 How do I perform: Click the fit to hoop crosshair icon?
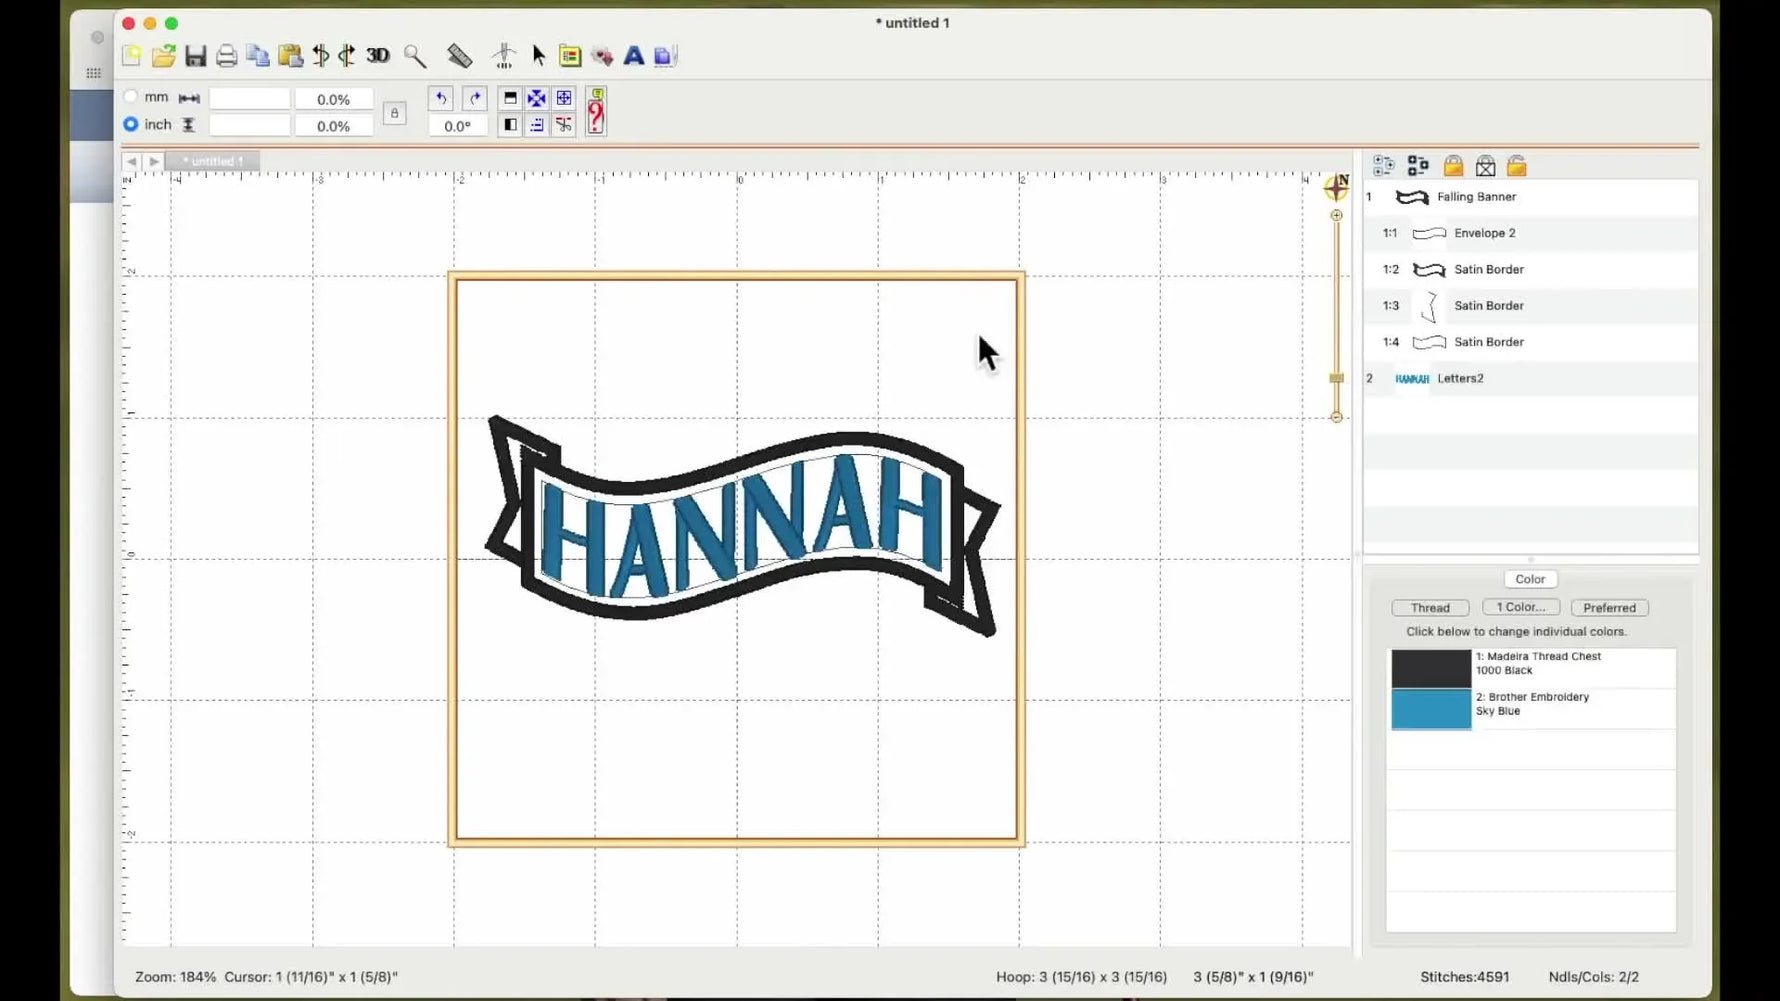coord(564,98)
